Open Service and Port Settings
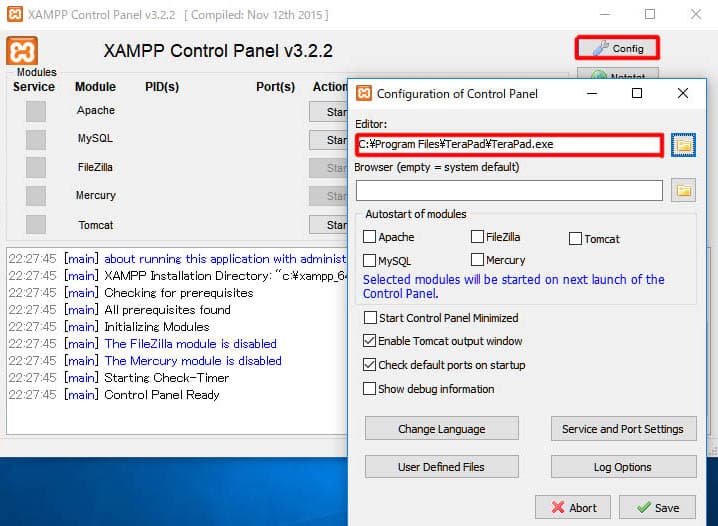This screenshot has height=526, width=718. click(x=624, y=428)
